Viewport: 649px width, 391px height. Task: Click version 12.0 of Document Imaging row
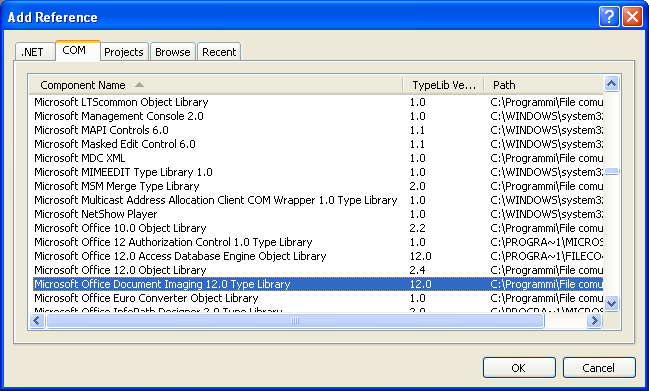[421, 284]
